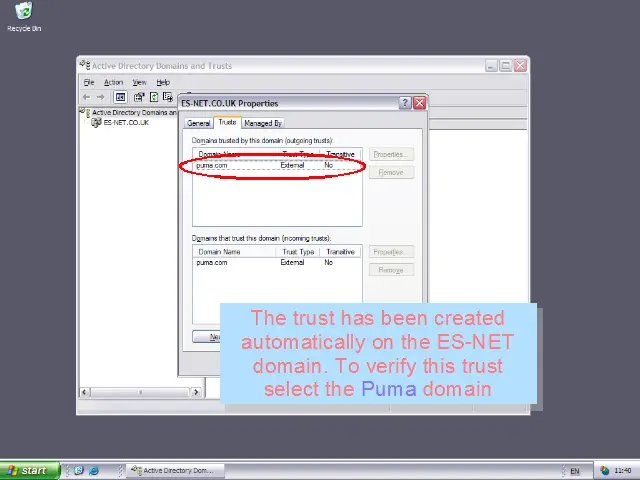This screenshot has height=480, width=640.
Task: Click Properties button for incoming trusts
Action: click(x=391, y=252)
